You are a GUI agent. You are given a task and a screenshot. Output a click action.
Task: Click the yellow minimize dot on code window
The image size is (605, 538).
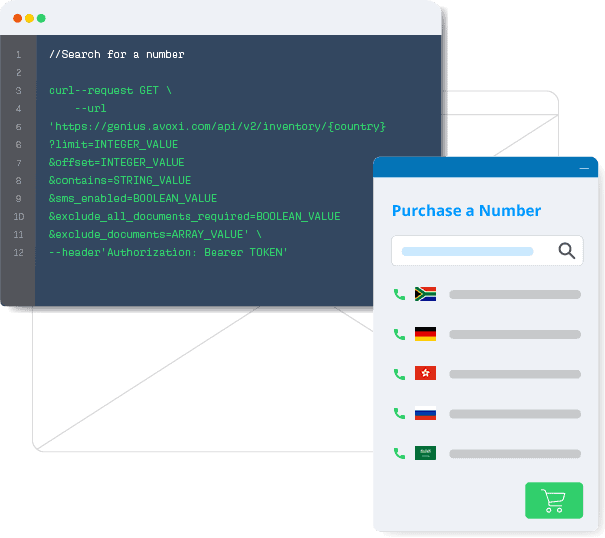coord(29,18)
